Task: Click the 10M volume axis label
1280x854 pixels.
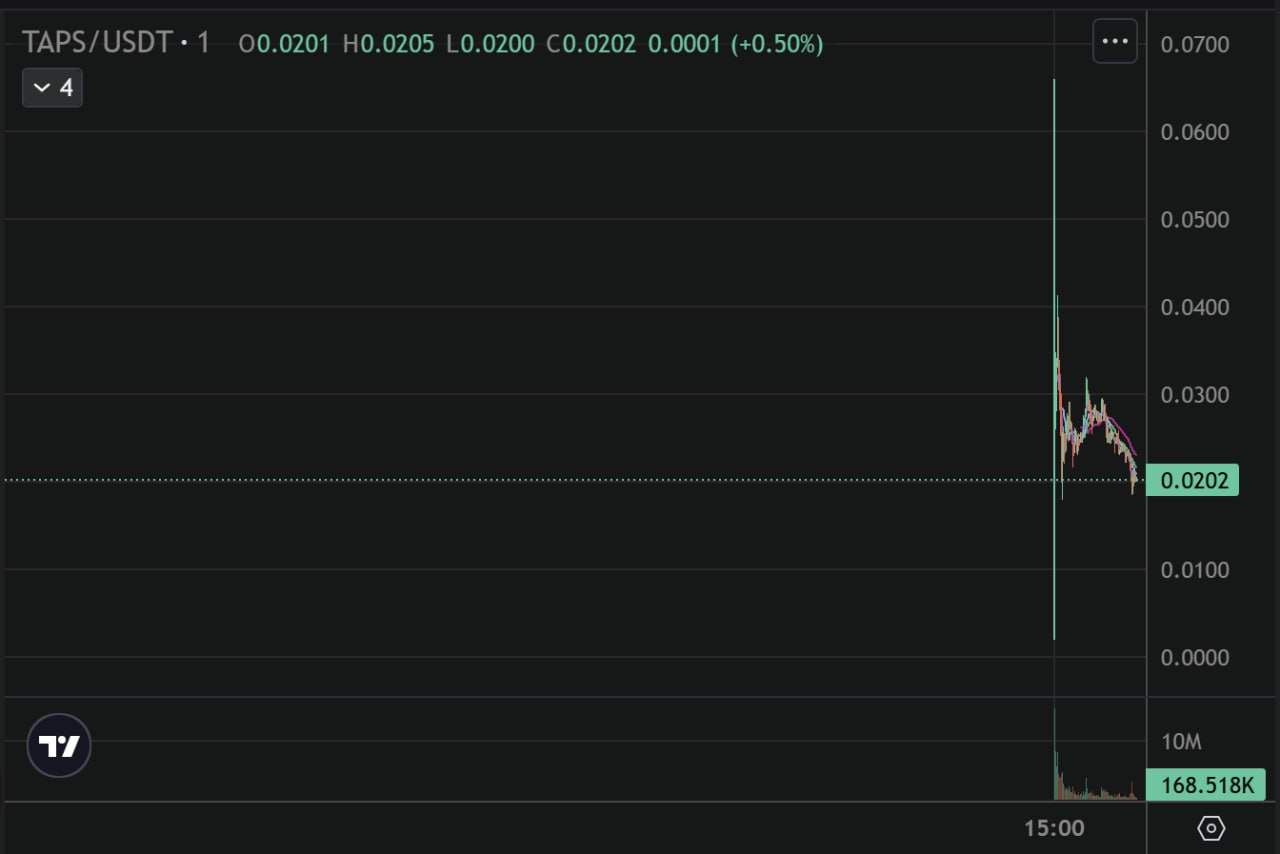Action: click(1181, 742)
